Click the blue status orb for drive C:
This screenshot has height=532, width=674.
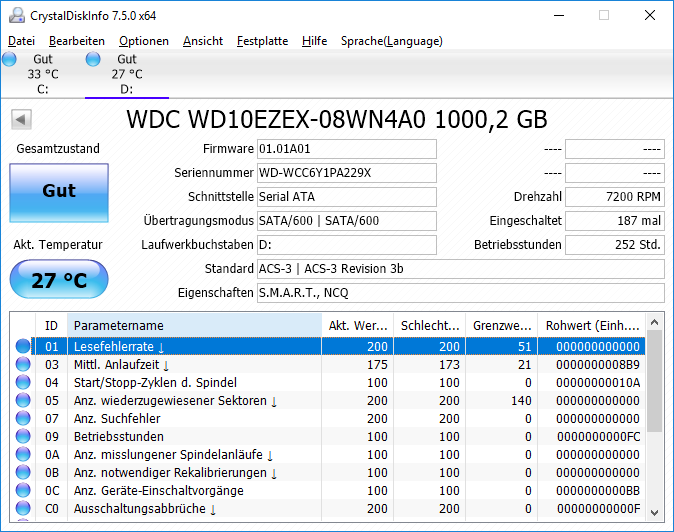point(9,59)
